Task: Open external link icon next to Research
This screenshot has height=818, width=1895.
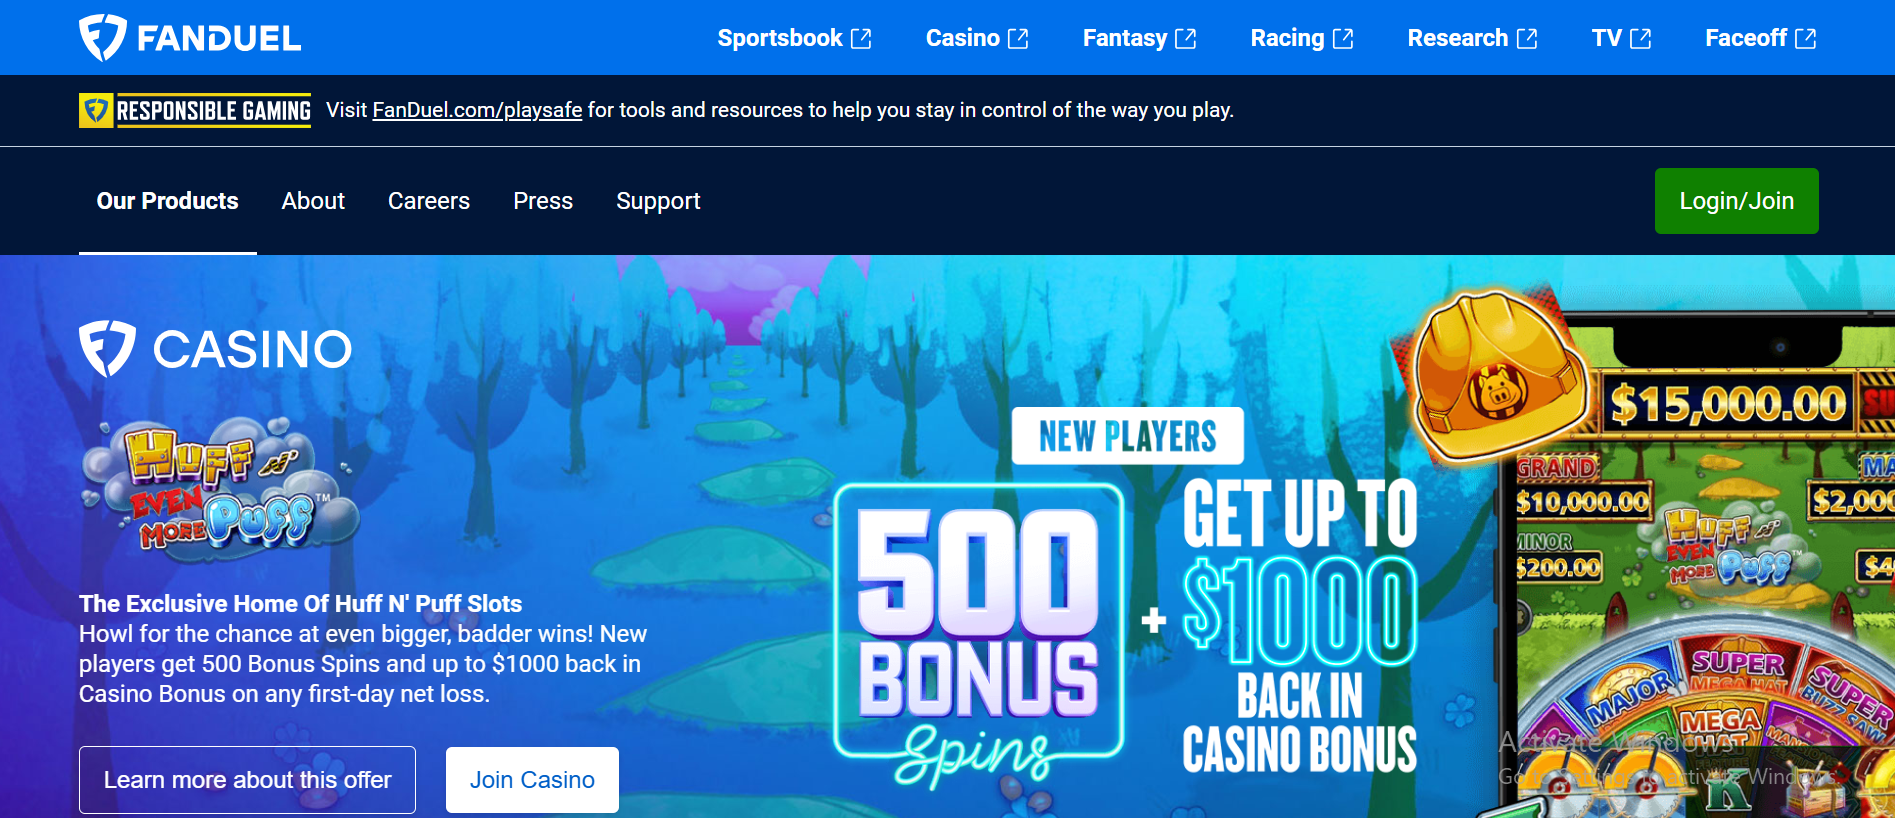Action: [x=1527, y=39]
